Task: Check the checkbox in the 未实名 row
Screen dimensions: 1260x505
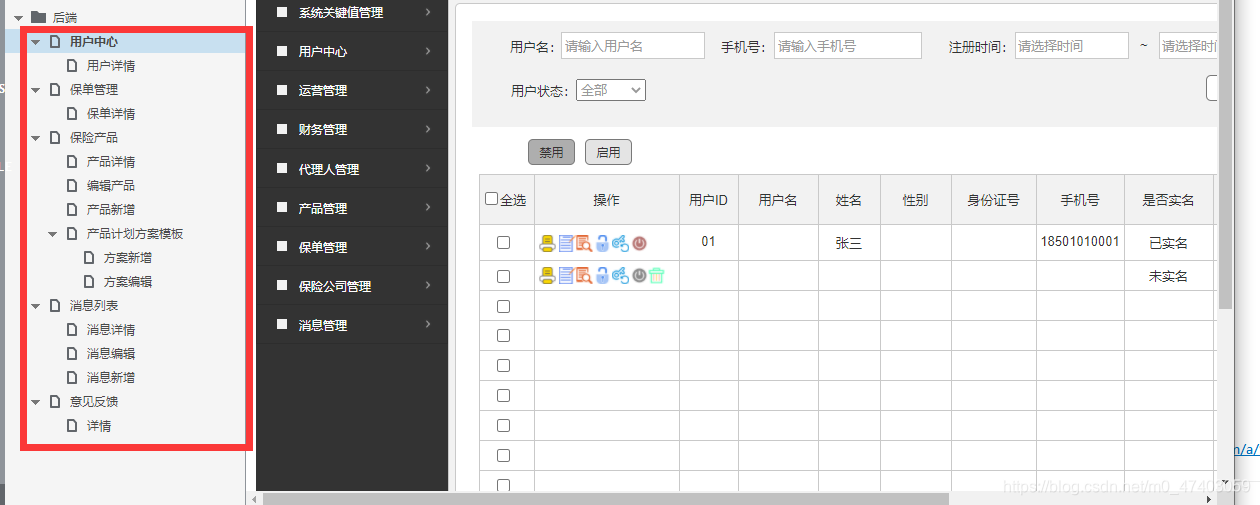Action: 504,276
